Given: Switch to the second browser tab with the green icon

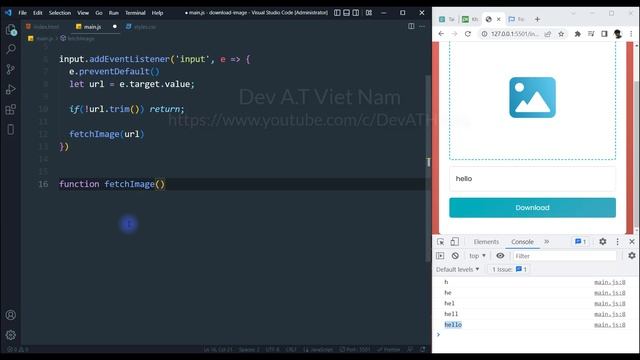Looking at the screenshot, I should [x=470, y=19].
